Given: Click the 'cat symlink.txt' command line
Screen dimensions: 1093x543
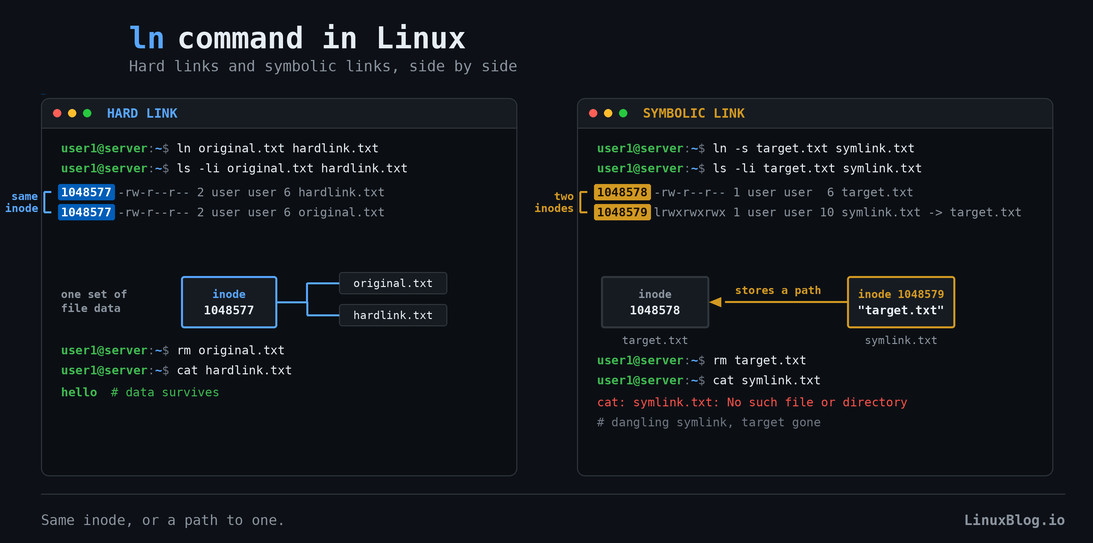Looking at the screenshot, I should point(708,381).
